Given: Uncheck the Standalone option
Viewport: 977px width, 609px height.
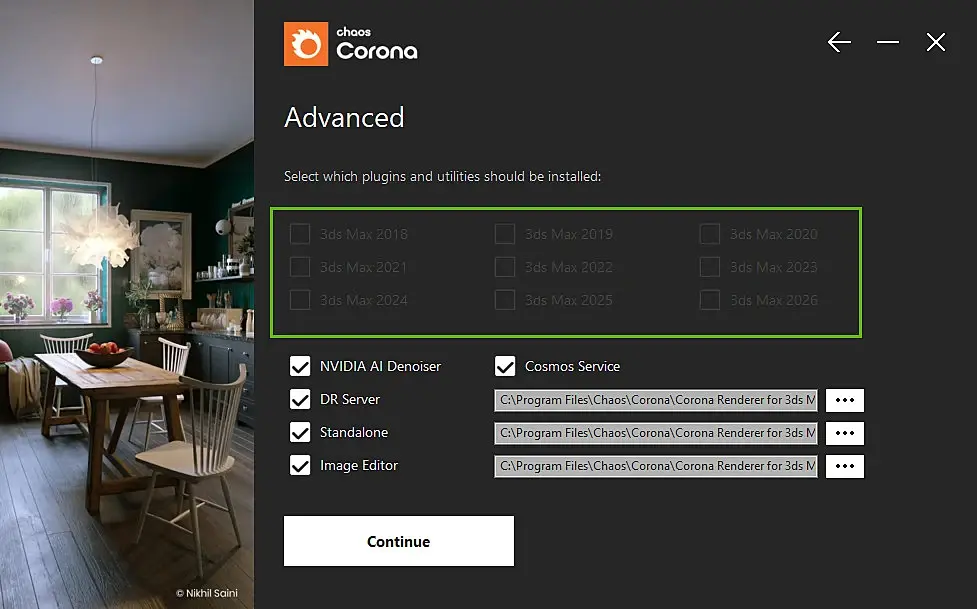Looking at the screenshot, I should coord(300,432).
